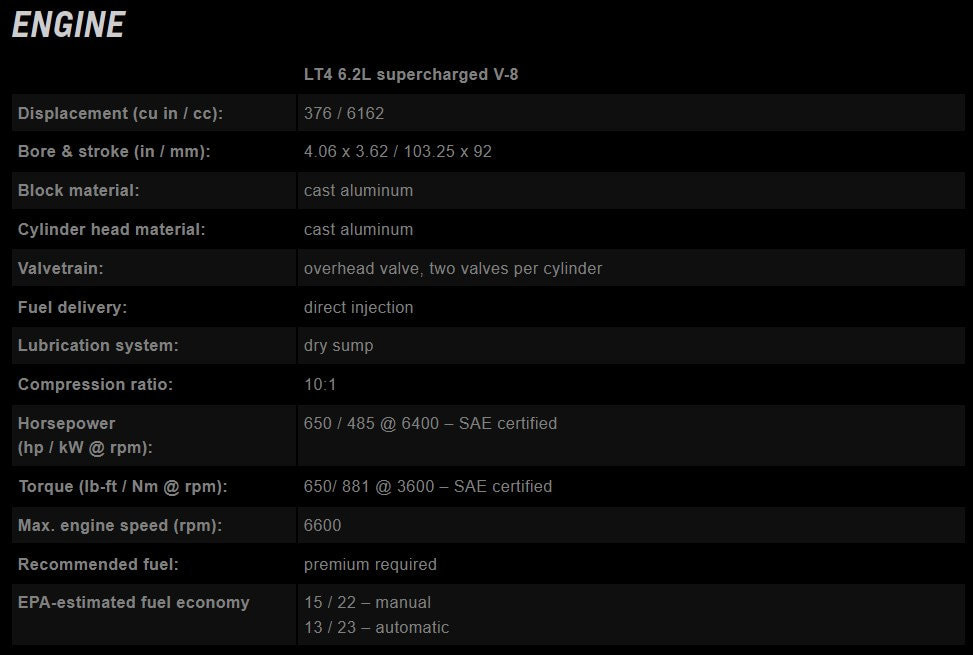Click the Lubrication system label

coord(98,345)
